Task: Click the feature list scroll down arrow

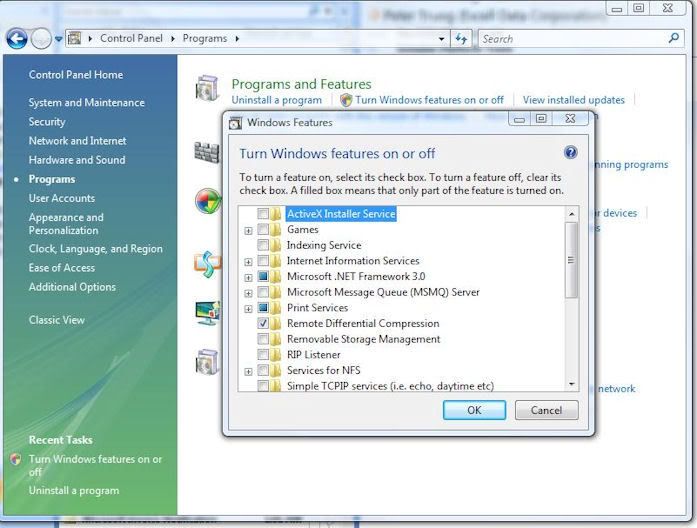Action: 572,384
